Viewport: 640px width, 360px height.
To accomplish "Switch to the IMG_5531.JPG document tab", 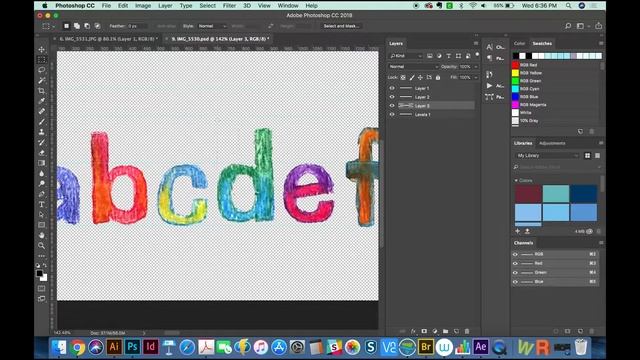I will click(109, 39).
